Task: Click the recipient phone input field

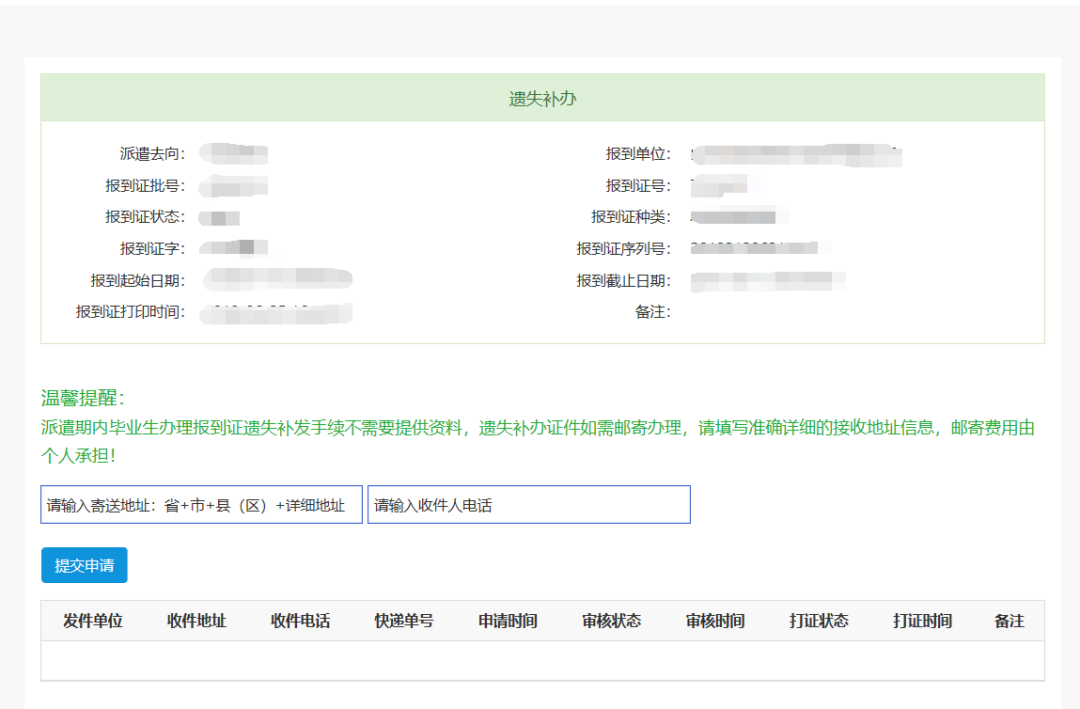Action: click(x=529, y=504)
